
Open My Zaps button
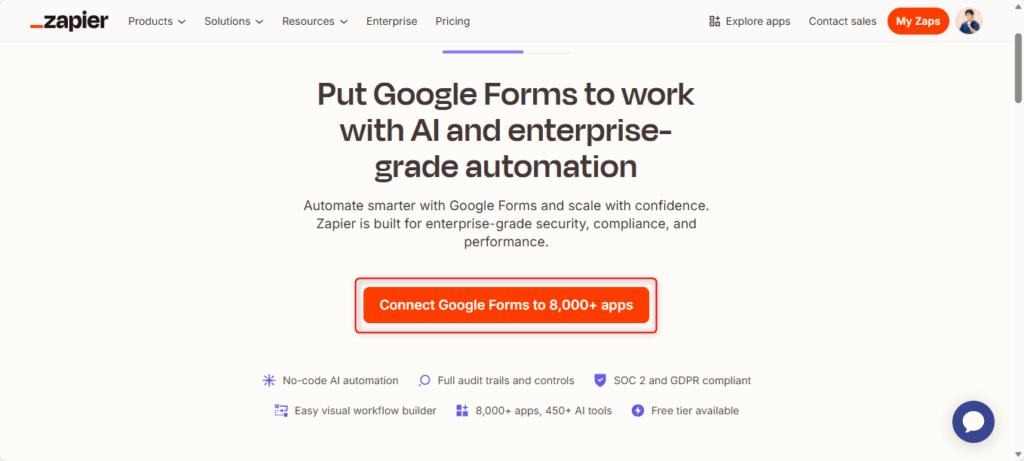[x=917, y=21]
